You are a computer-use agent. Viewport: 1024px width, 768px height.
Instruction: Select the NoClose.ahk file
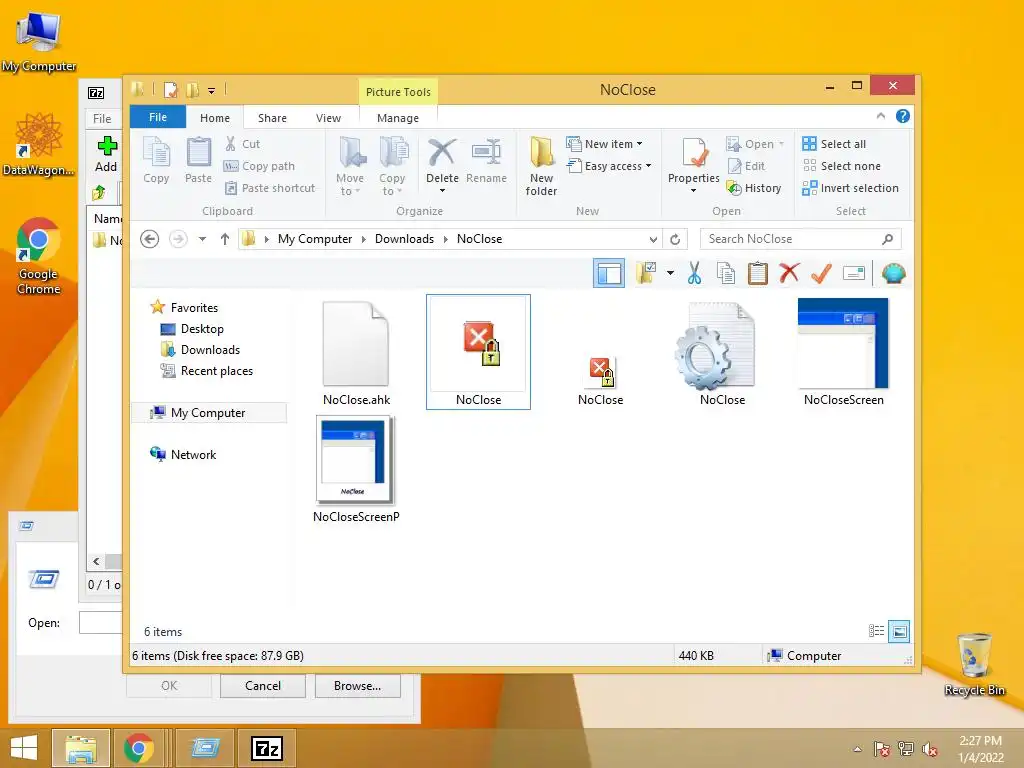point(356,353)
